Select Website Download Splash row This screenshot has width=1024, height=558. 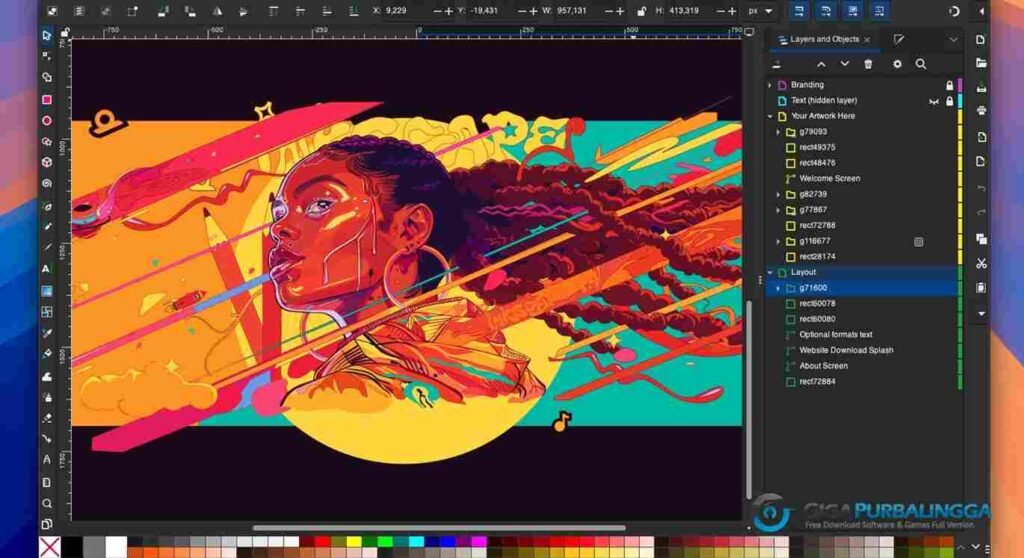coord(862,350)
